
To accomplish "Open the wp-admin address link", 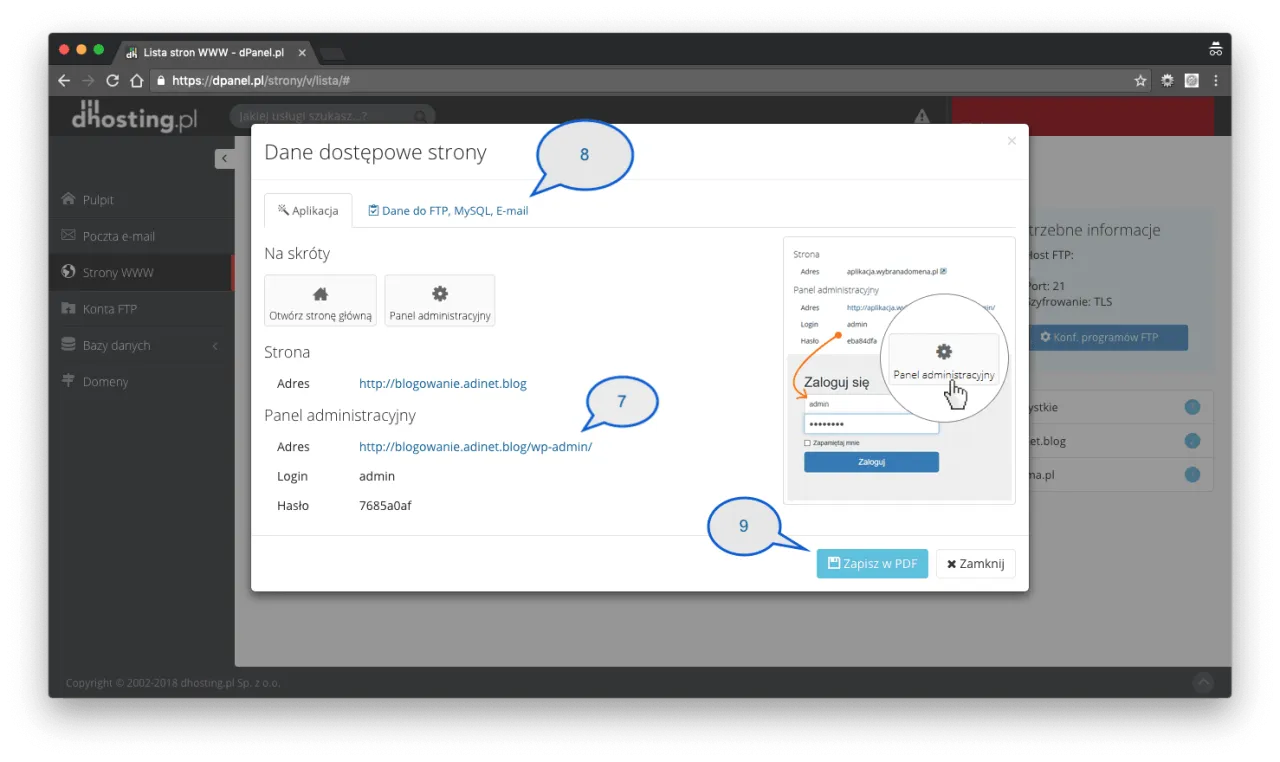I will 475,447.
